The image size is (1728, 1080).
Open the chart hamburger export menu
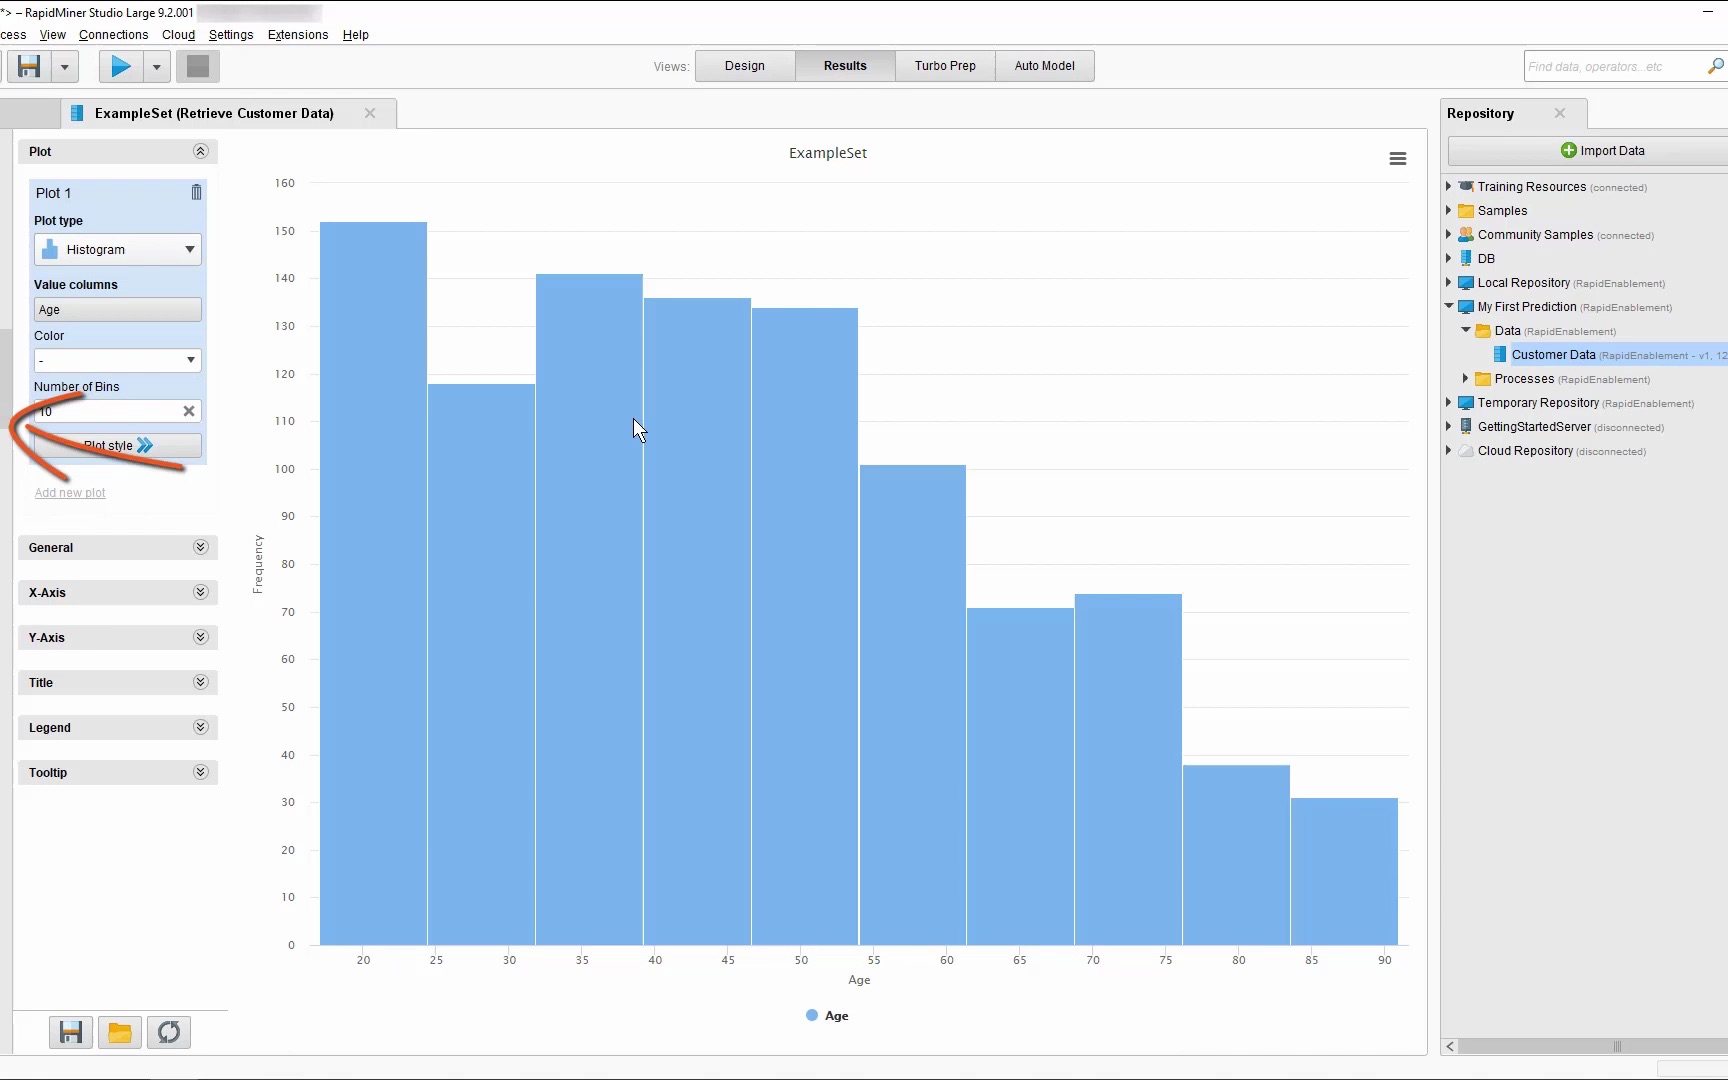(x=1398, y=159)
